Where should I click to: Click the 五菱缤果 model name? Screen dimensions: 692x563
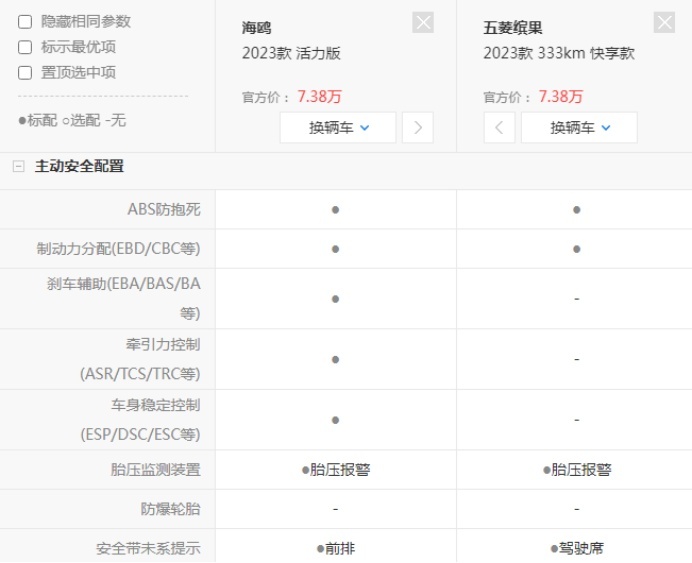point(512,28)
